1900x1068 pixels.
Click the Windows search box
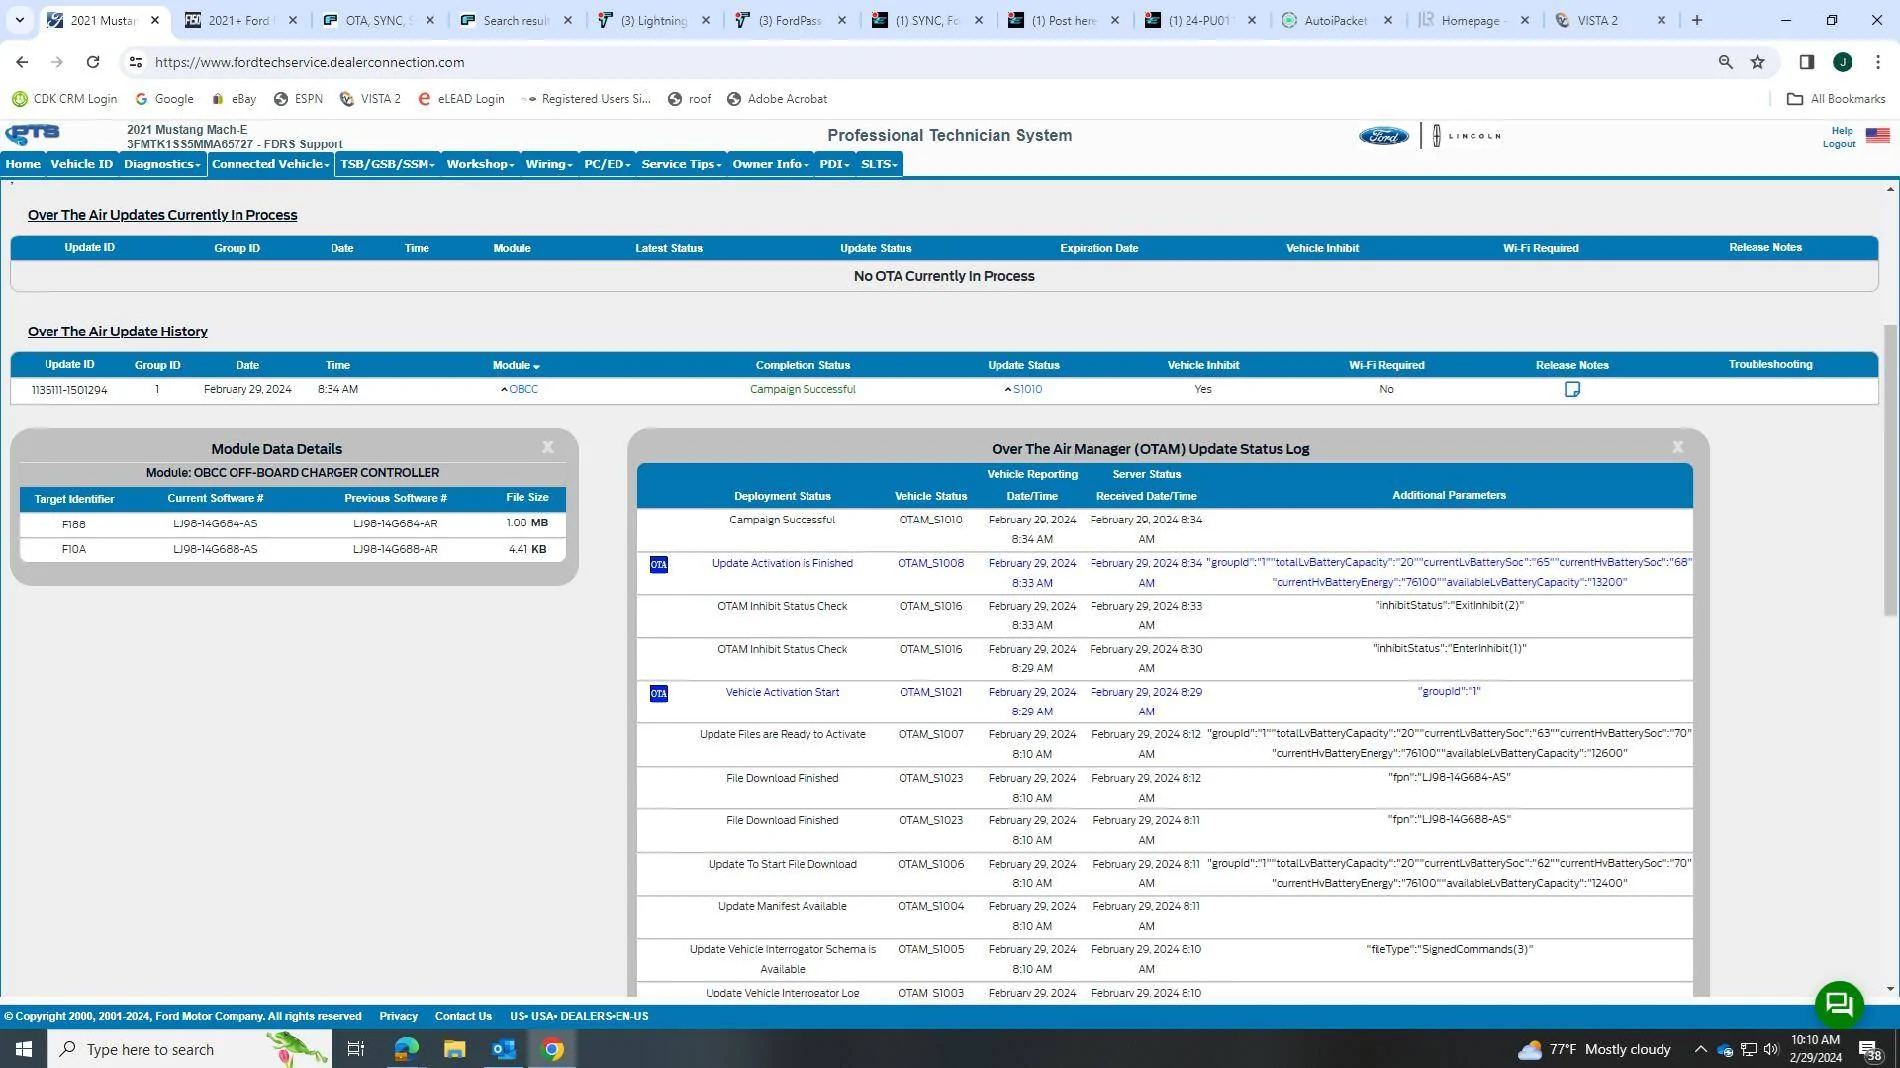(190, 1049)
